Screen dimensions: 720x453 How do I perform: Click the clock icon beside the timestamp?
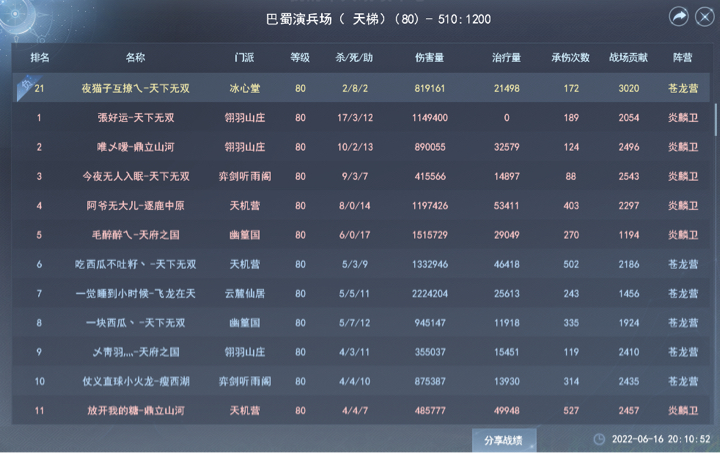[599, 439]
